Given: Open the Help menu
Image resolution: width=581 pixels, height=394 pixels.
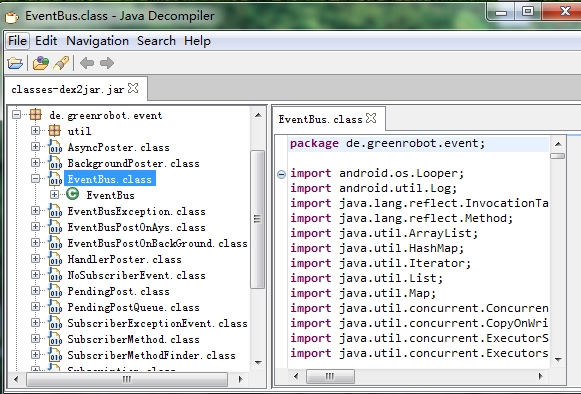Looking at the screenshot, I should click(197, 40).
